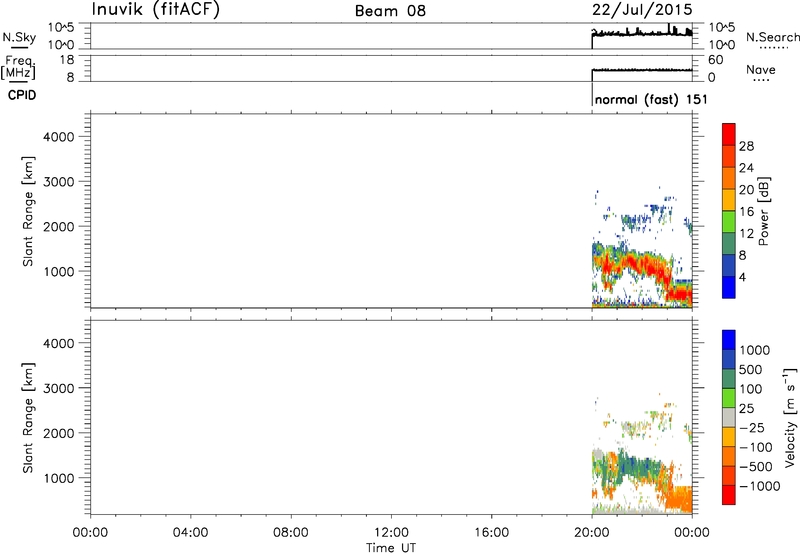This screenshot has width=800, height=554.
Task: Click the 'Power [dB]' colorbar title
Action: (764, 211)
